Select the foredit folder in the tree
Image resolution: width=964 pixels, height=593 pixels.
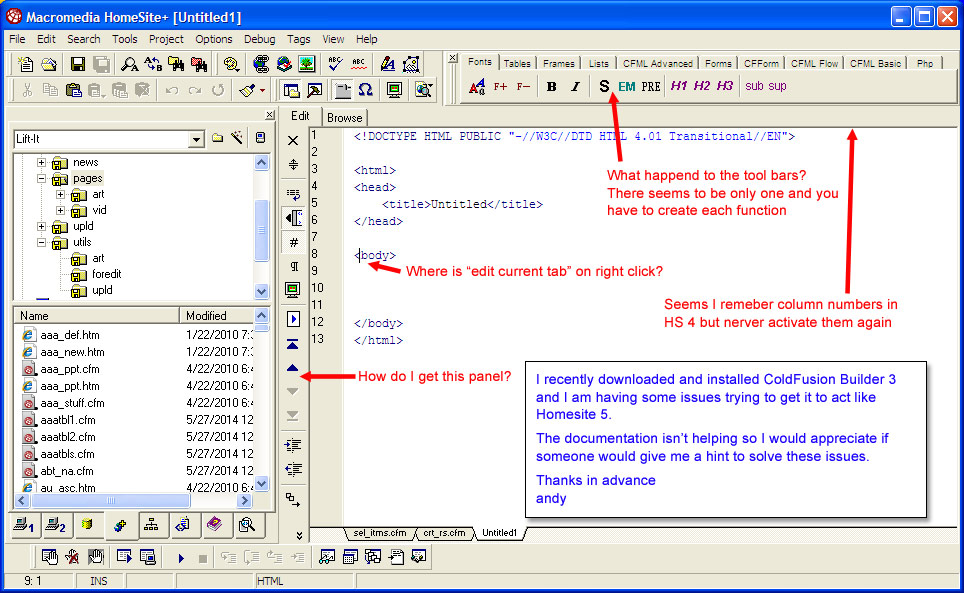point(106,274)
